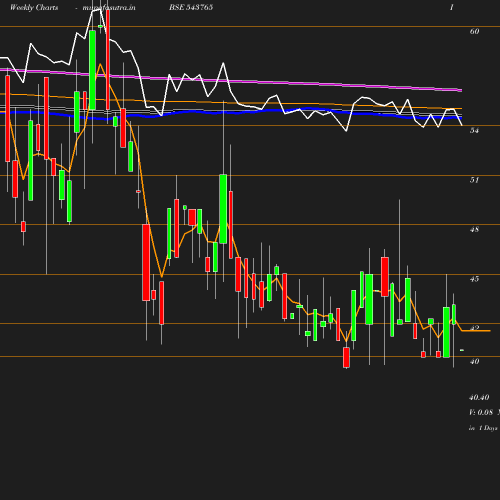This screenshot has height=500, width=500.
Task: Click the 40 price axis label
Action: [474, 361]
